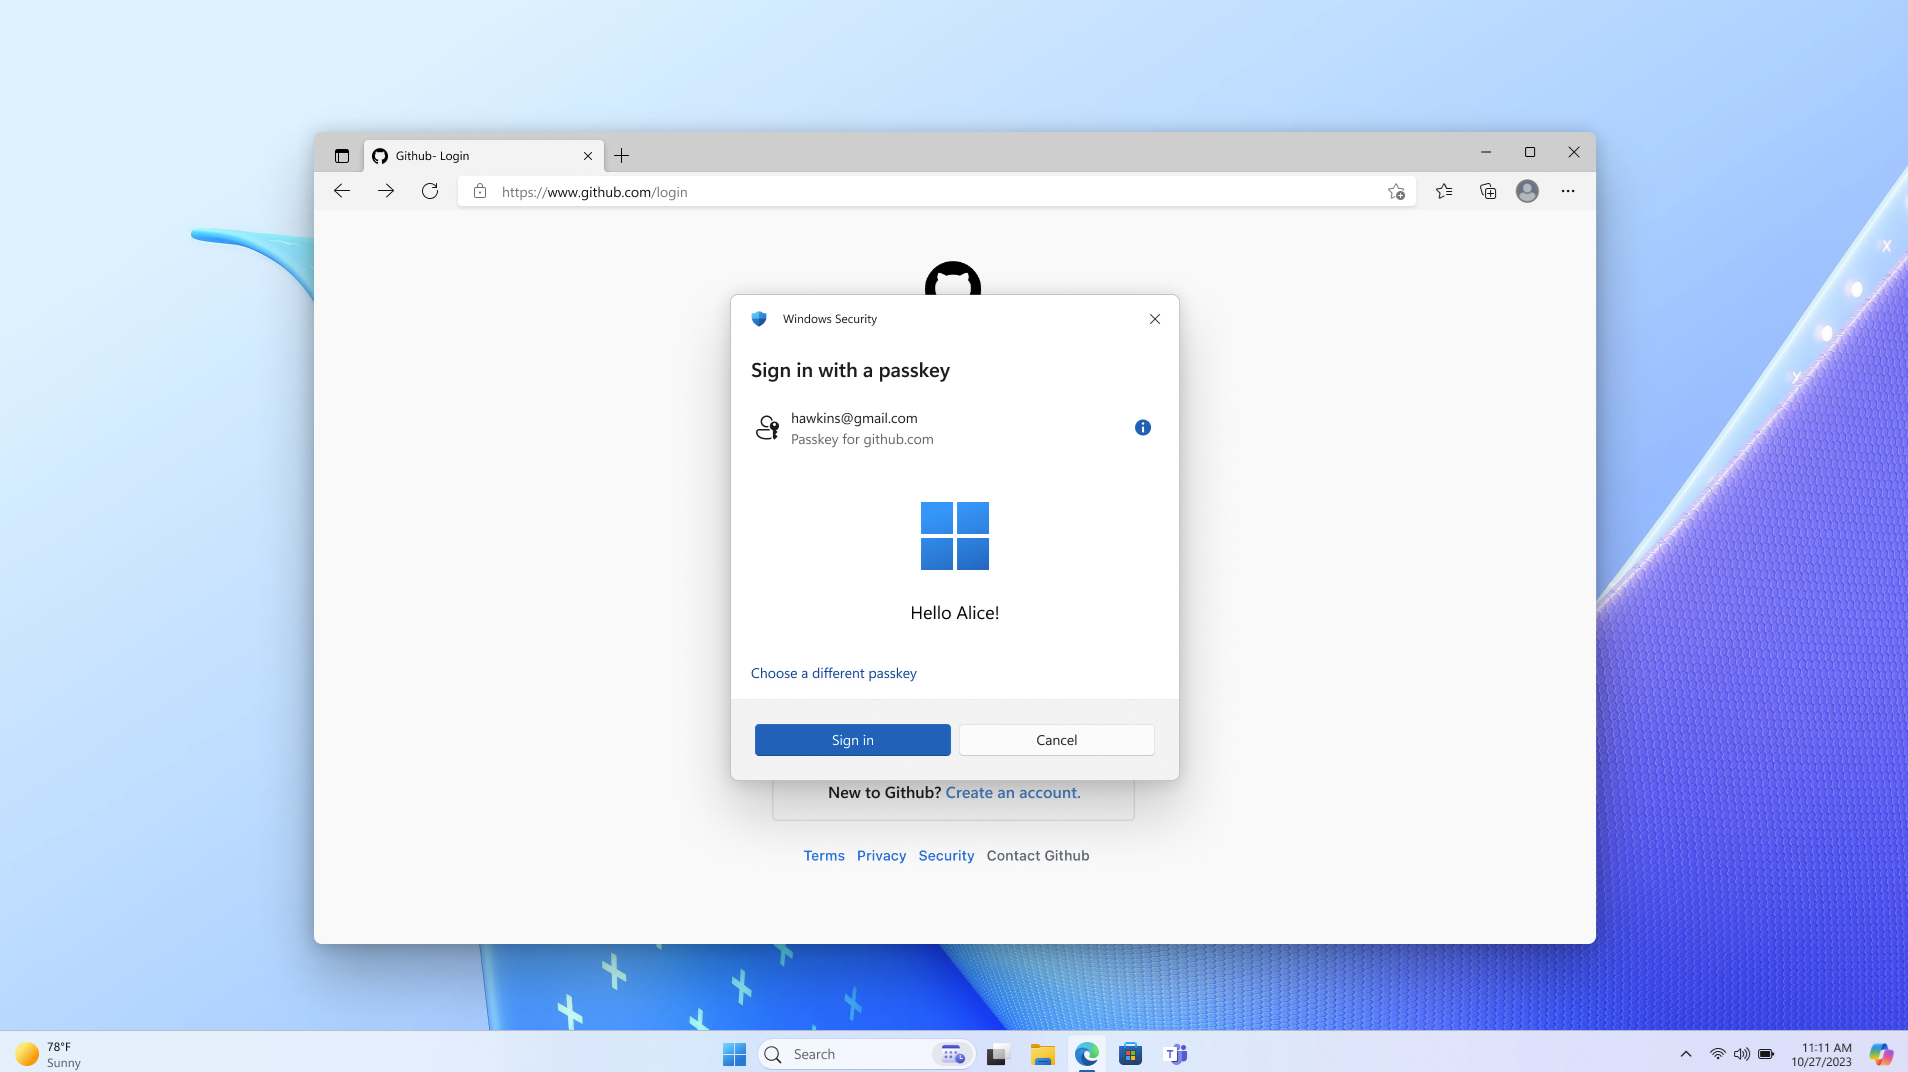Open the search by voice option in taskbar search
The height and width of the screenshot is (1072, 1908).
951,1053
